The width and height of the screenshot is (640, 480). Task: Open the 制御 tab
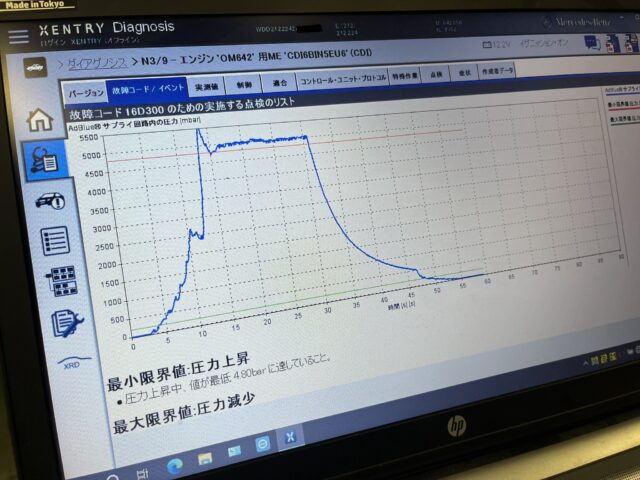click(x=244, y=84)
